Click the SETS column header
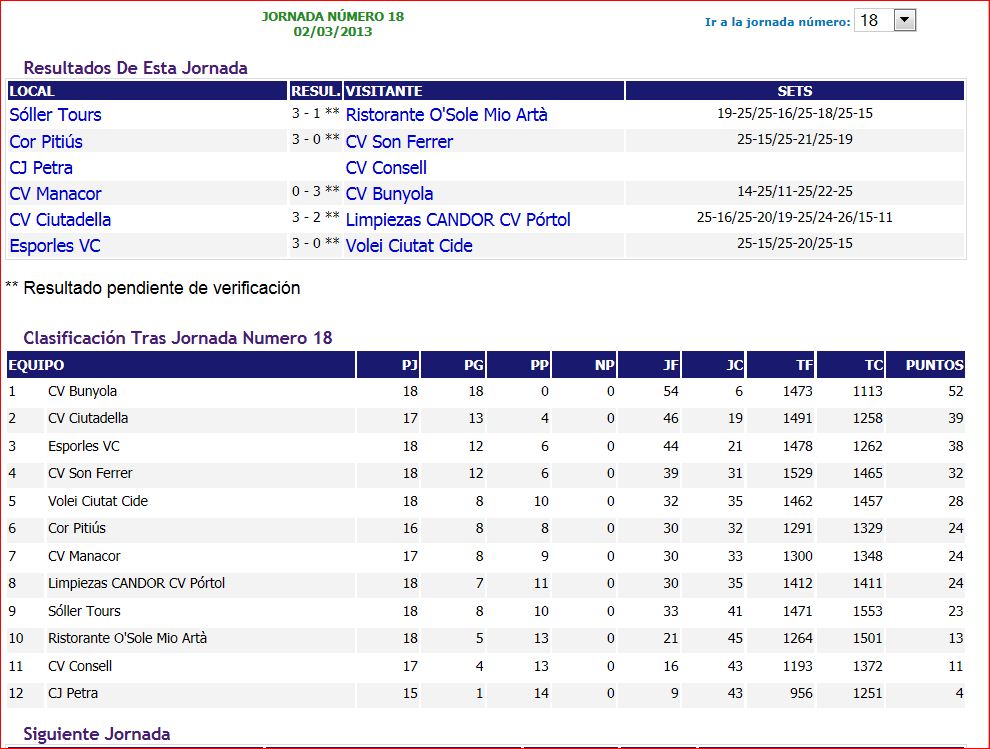This screenshot has height=749, width=990. tap(795, 91)
